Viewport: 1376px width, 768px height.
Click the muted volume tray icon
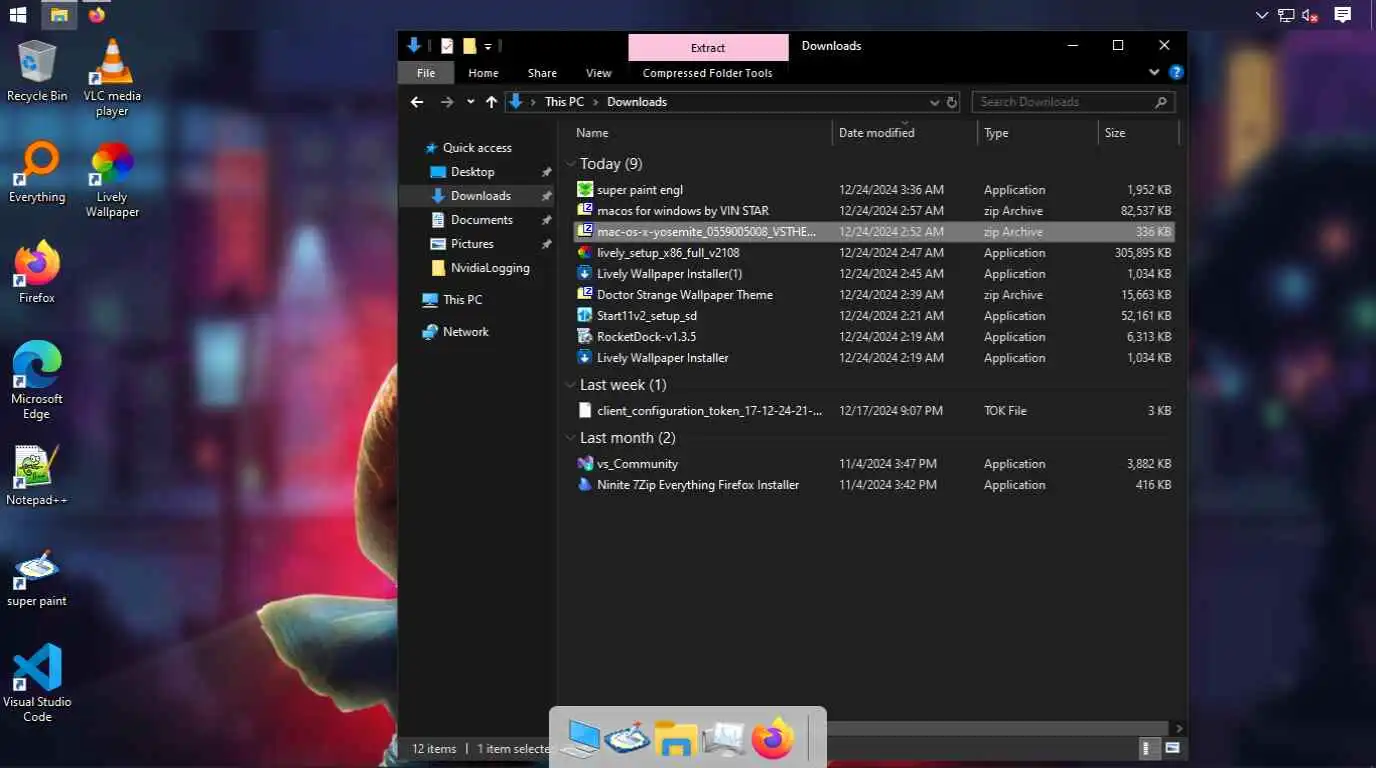[x=1310, y=15]
